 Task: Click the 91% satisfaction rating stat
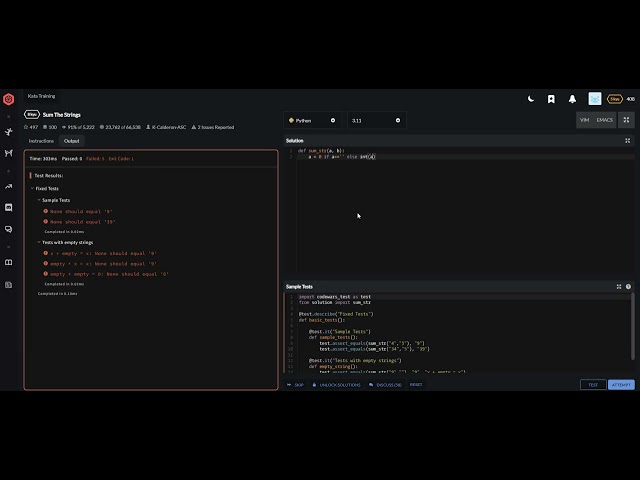78,127
